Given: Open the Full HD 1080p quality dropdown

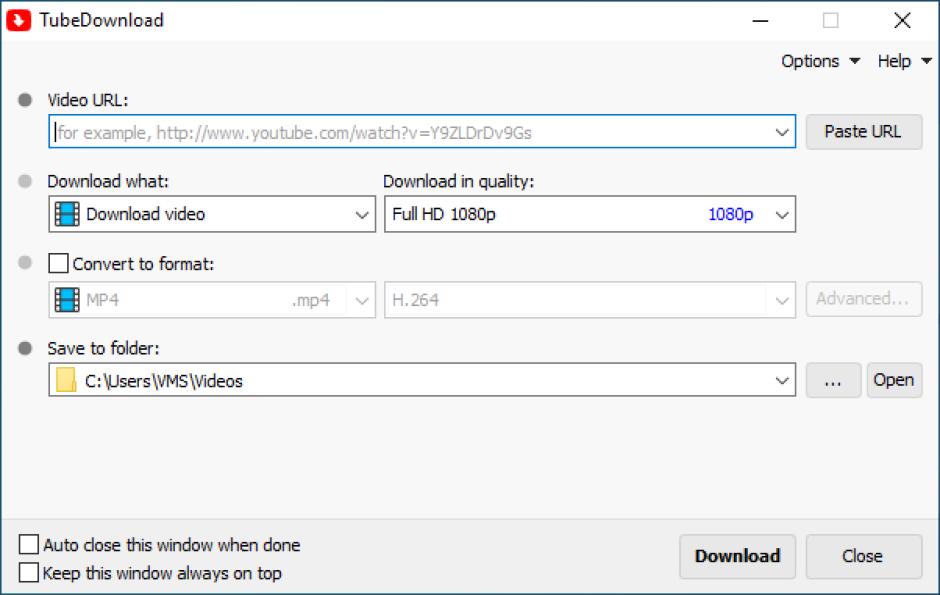Looking at the screenshot, I should 590,214.
